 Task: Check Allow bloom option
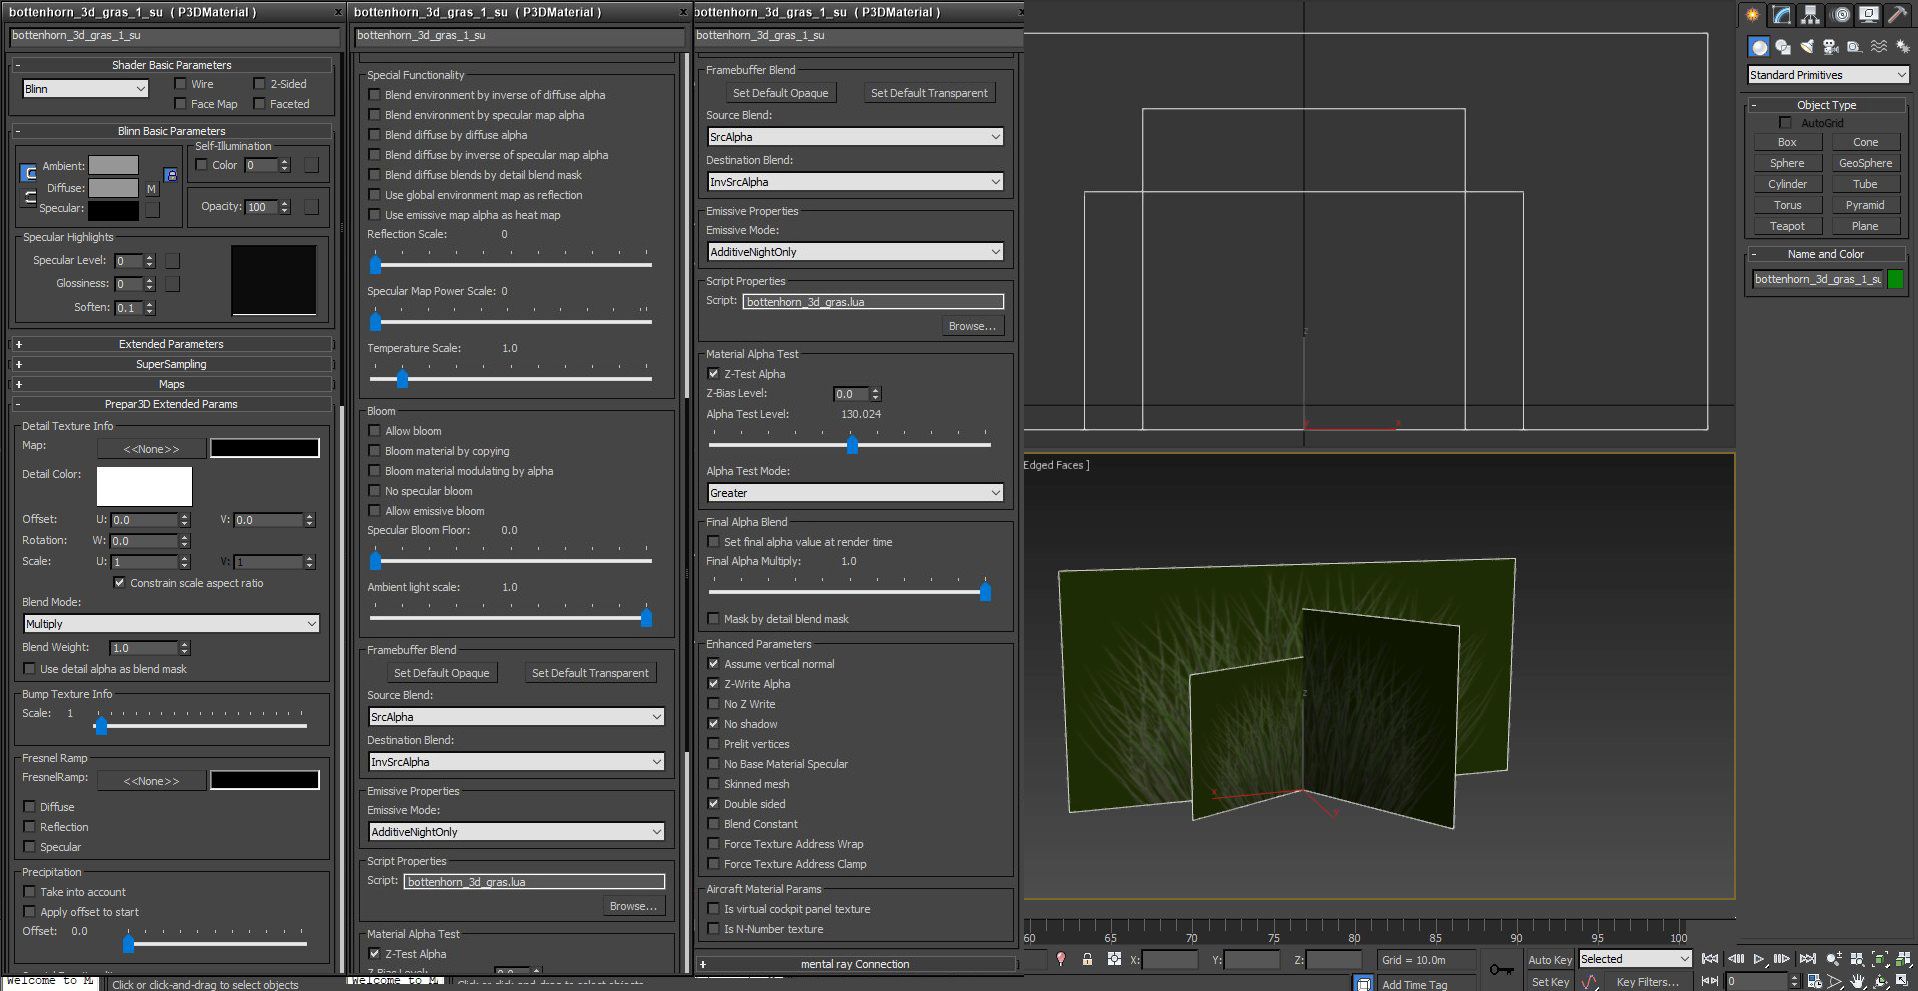tap(375, 431)
